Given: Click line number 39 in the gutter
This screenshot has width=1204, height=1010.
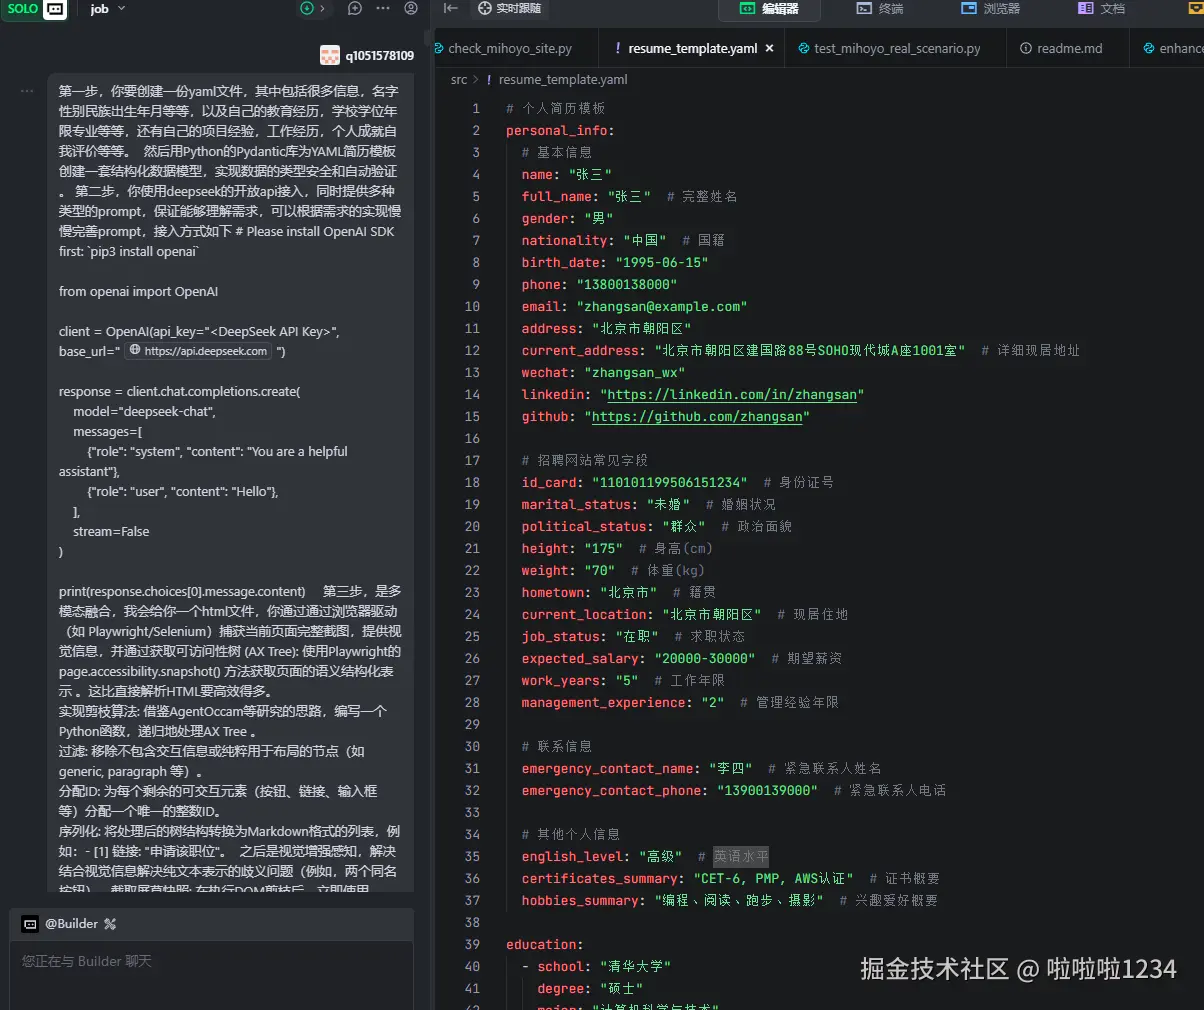Looking at the screenshot, I should pos(472,945).
